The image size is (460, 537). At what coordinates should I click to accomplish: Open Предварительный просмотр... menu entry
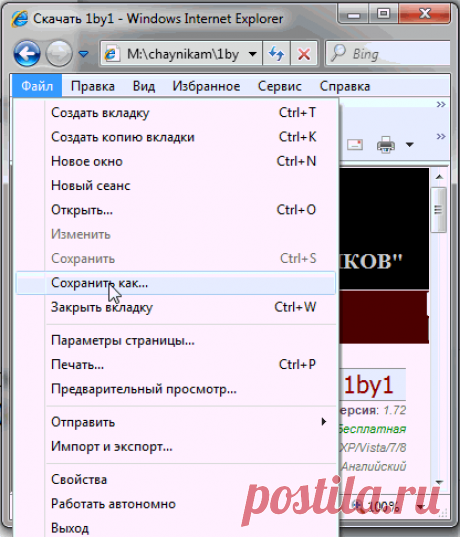click(175, 389)
